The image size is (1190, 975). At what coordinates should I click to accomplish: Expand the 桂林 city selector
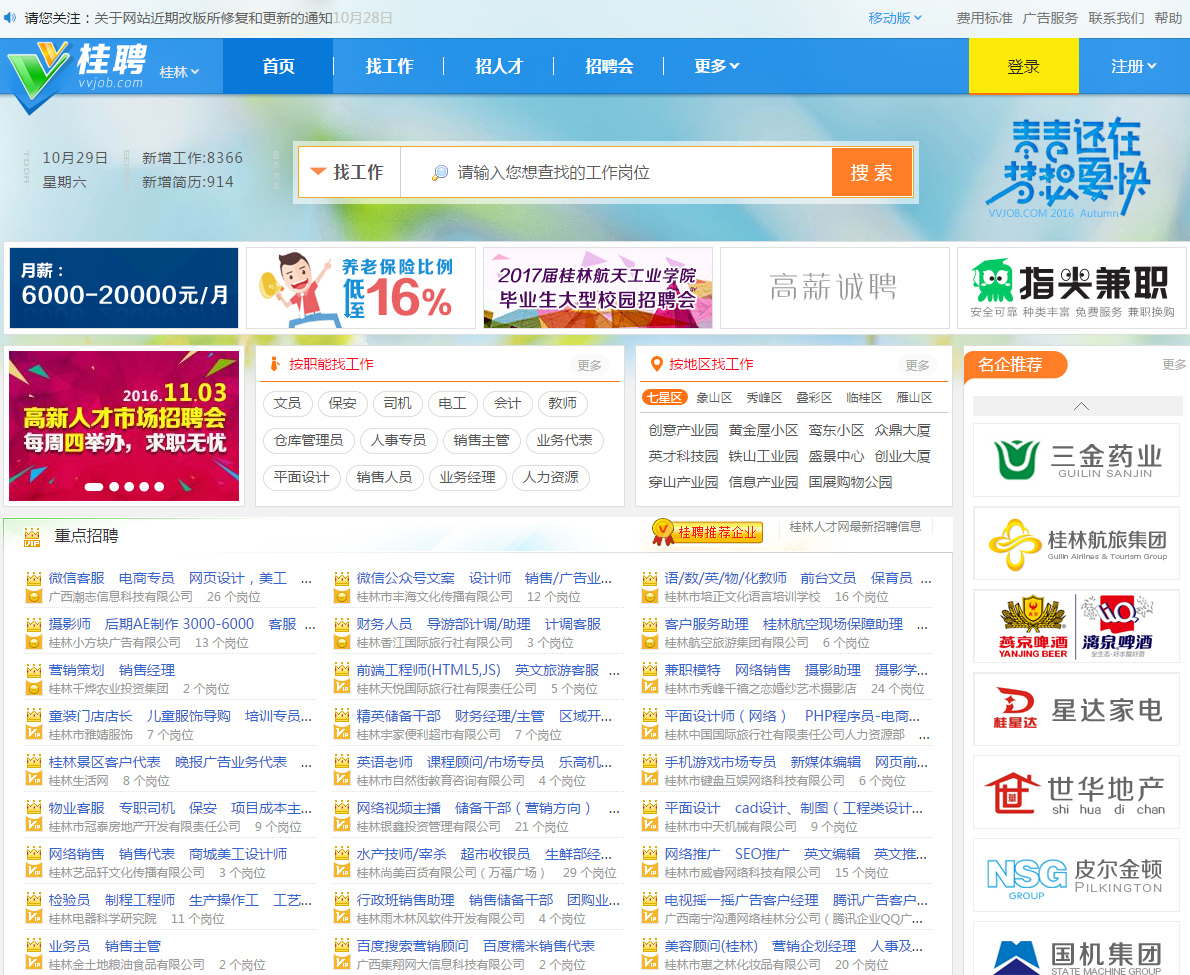coord(179,72)
